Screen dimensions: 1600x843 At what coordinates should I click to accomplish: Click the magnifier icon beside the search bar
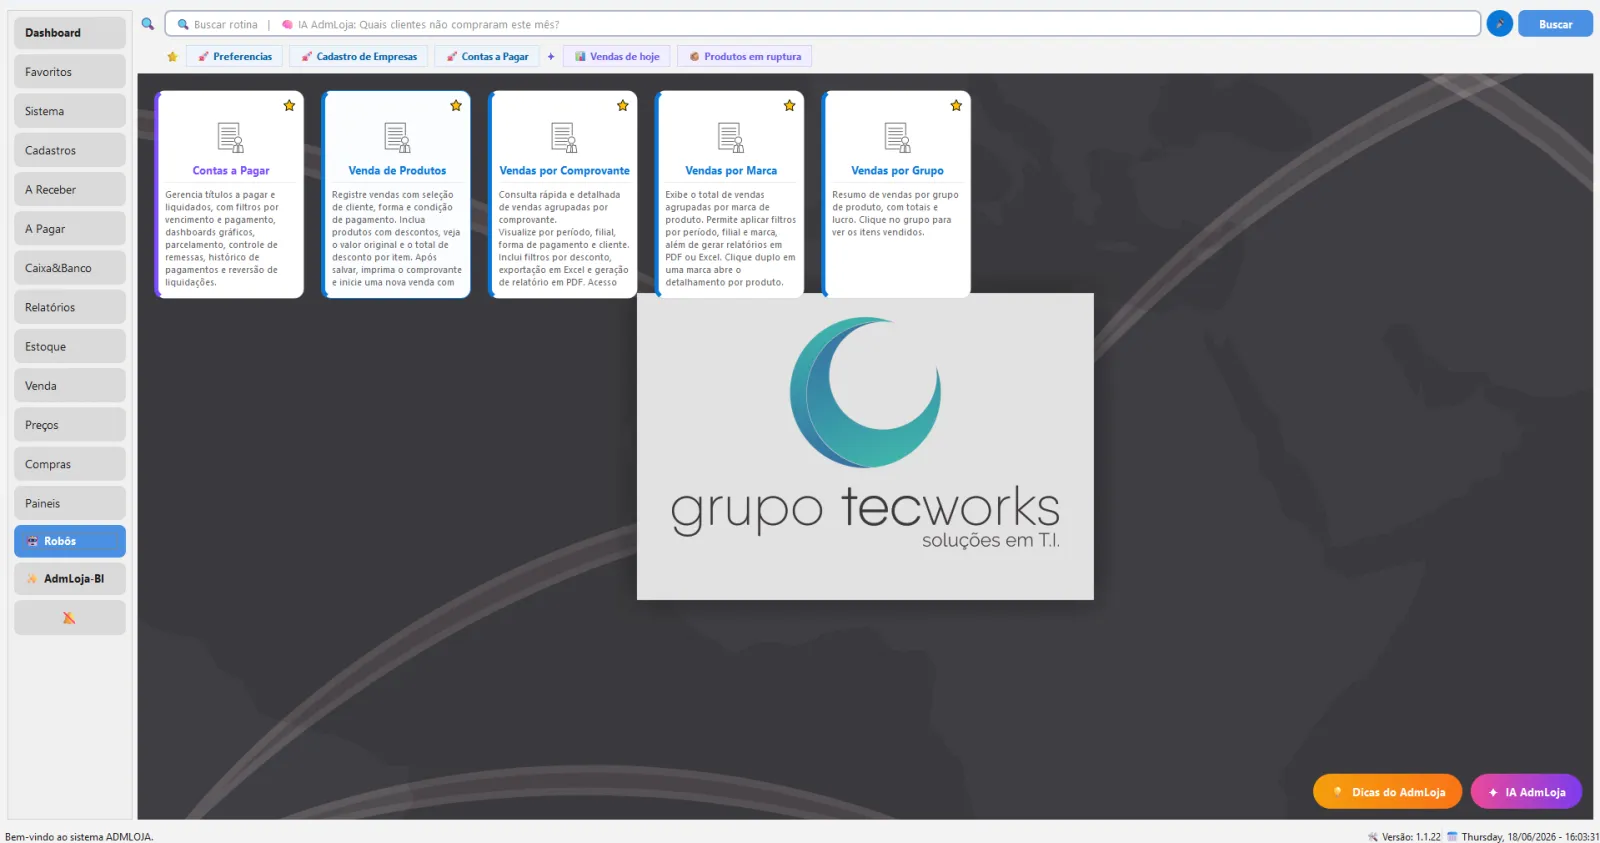(x=148, y=24)
